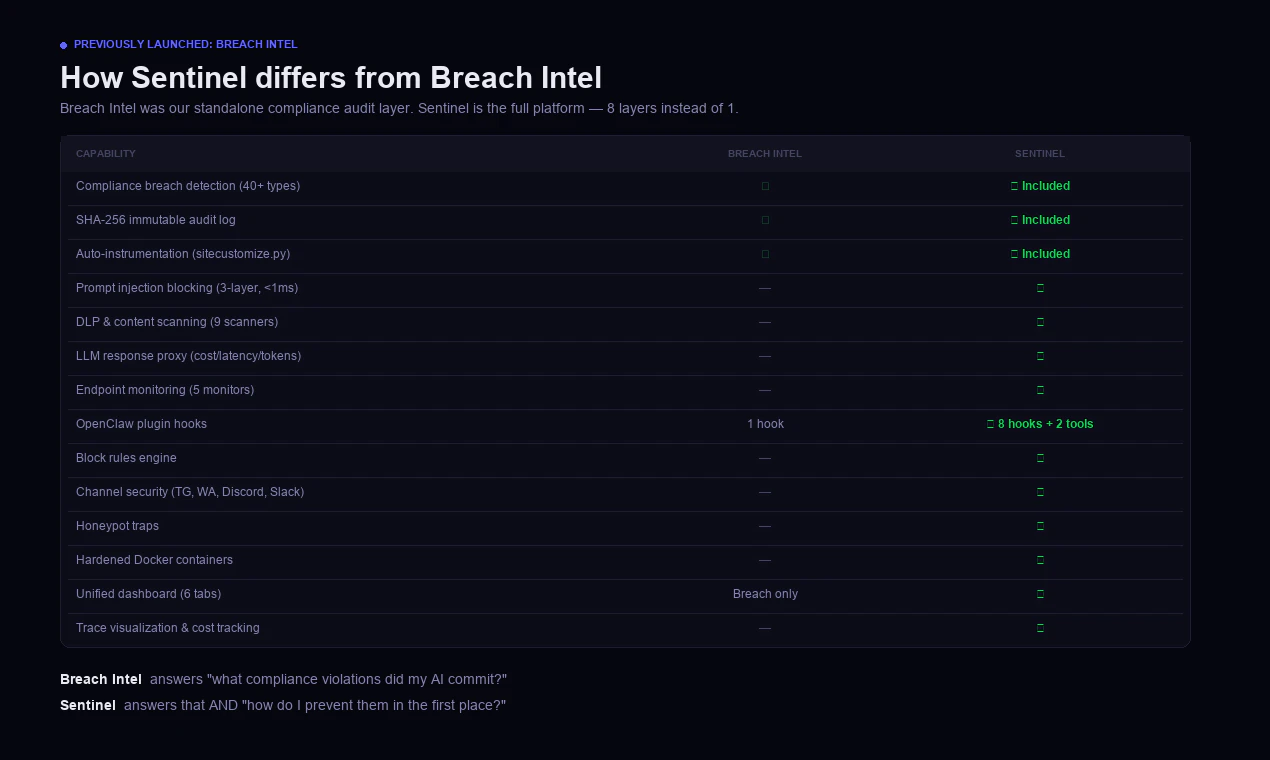This screenshot has width=1270, height=760.
Task: Click Breach Intel checkmark for Auto-instrumentation row
Action: 765,254
